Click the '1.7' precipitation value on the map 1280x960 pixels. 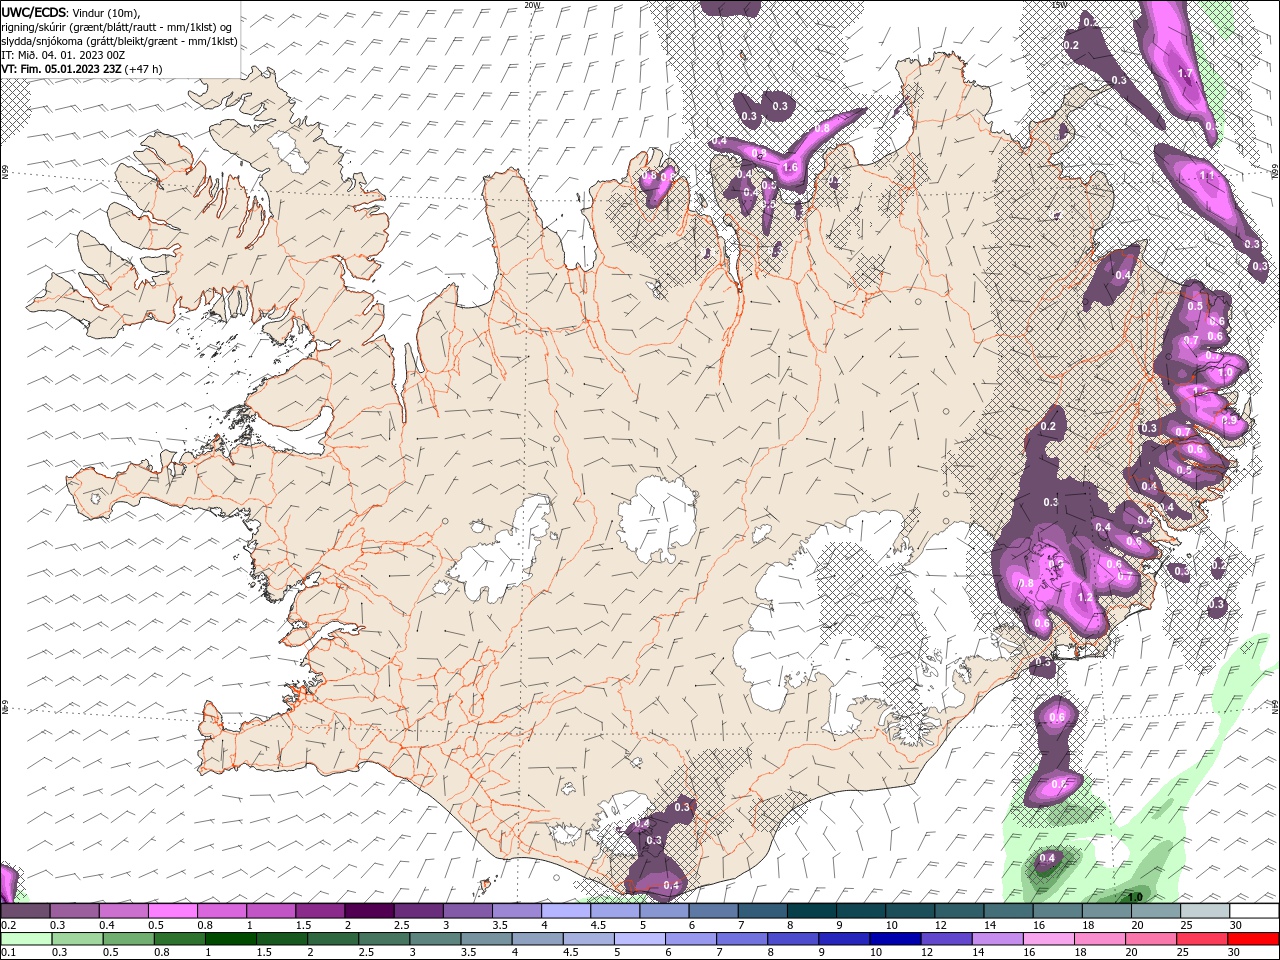[1185, 74]
